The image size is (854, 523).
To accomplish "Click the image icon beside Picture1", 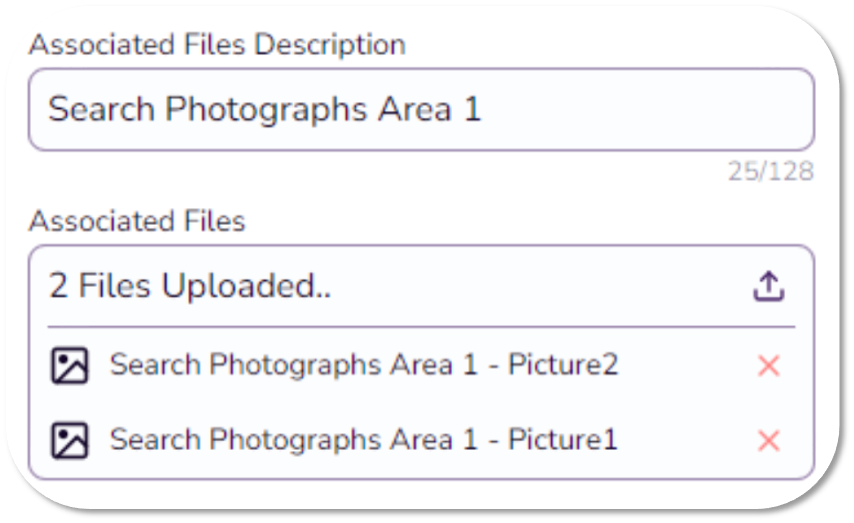I will click(x=69, y=440).
